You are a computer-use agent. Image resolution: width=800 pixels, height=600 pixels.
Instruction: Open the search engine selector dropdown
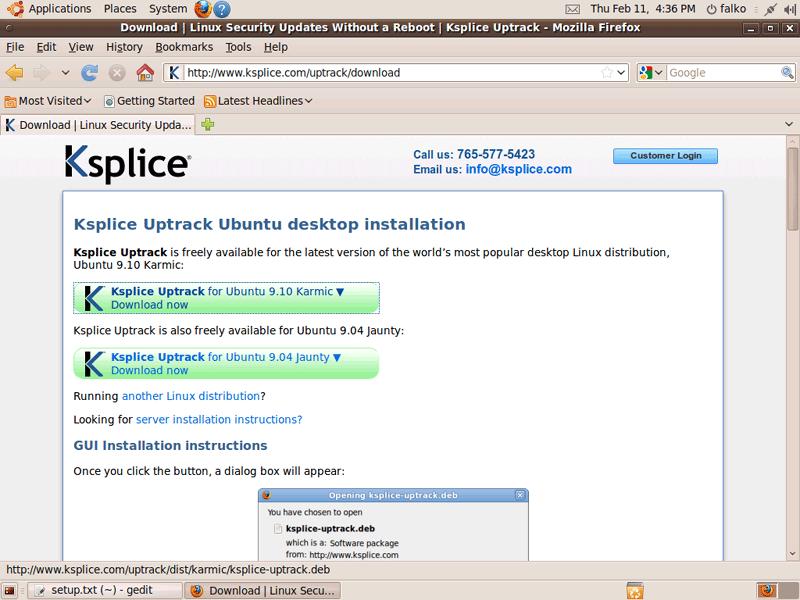point(651,73)
